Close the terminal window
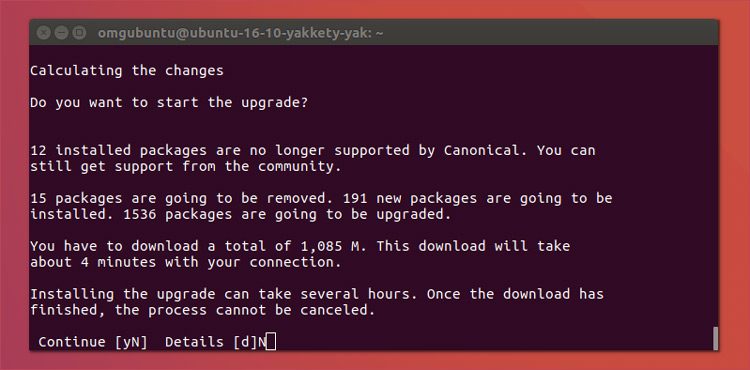 [x=44, y=33]
